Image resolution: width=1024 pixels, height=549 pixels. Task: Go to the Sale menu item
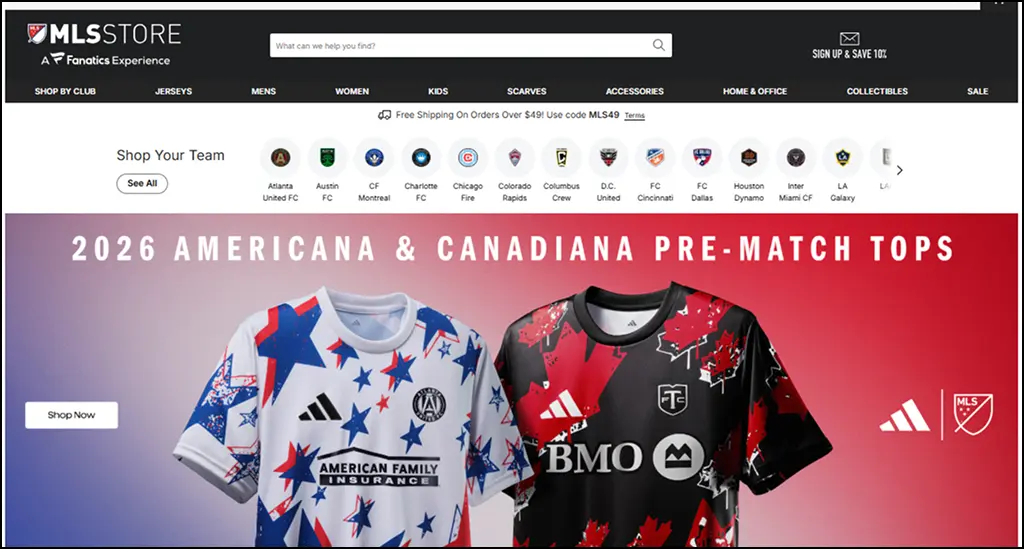[978, 91]
